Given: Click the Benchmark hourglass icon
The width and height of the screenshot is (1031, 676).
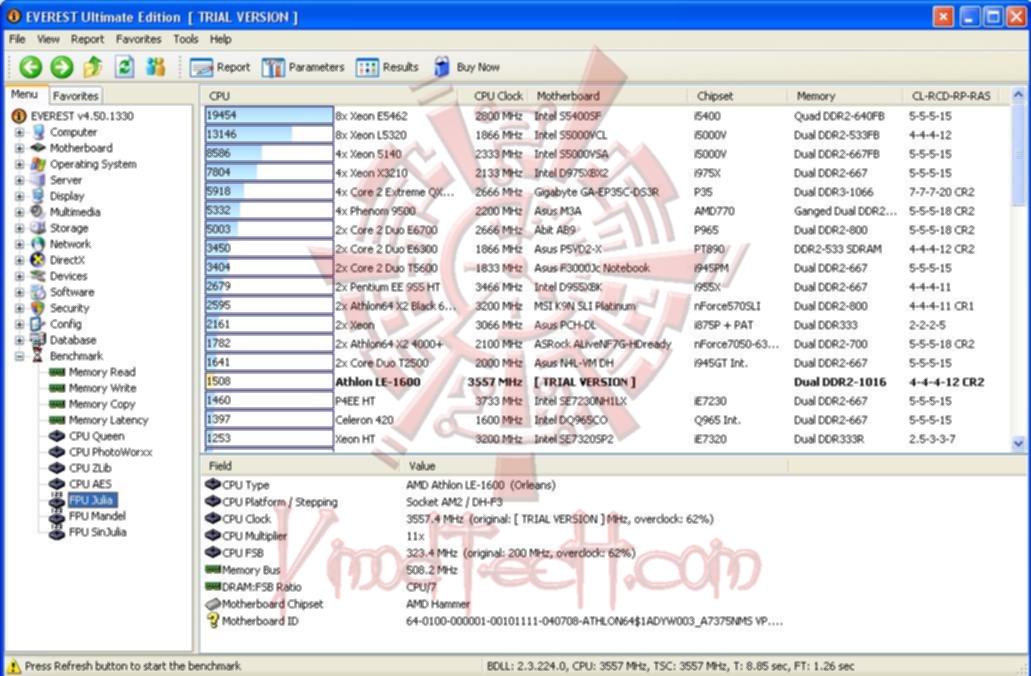Looking at the screenshot, I should tap(38, 356).
